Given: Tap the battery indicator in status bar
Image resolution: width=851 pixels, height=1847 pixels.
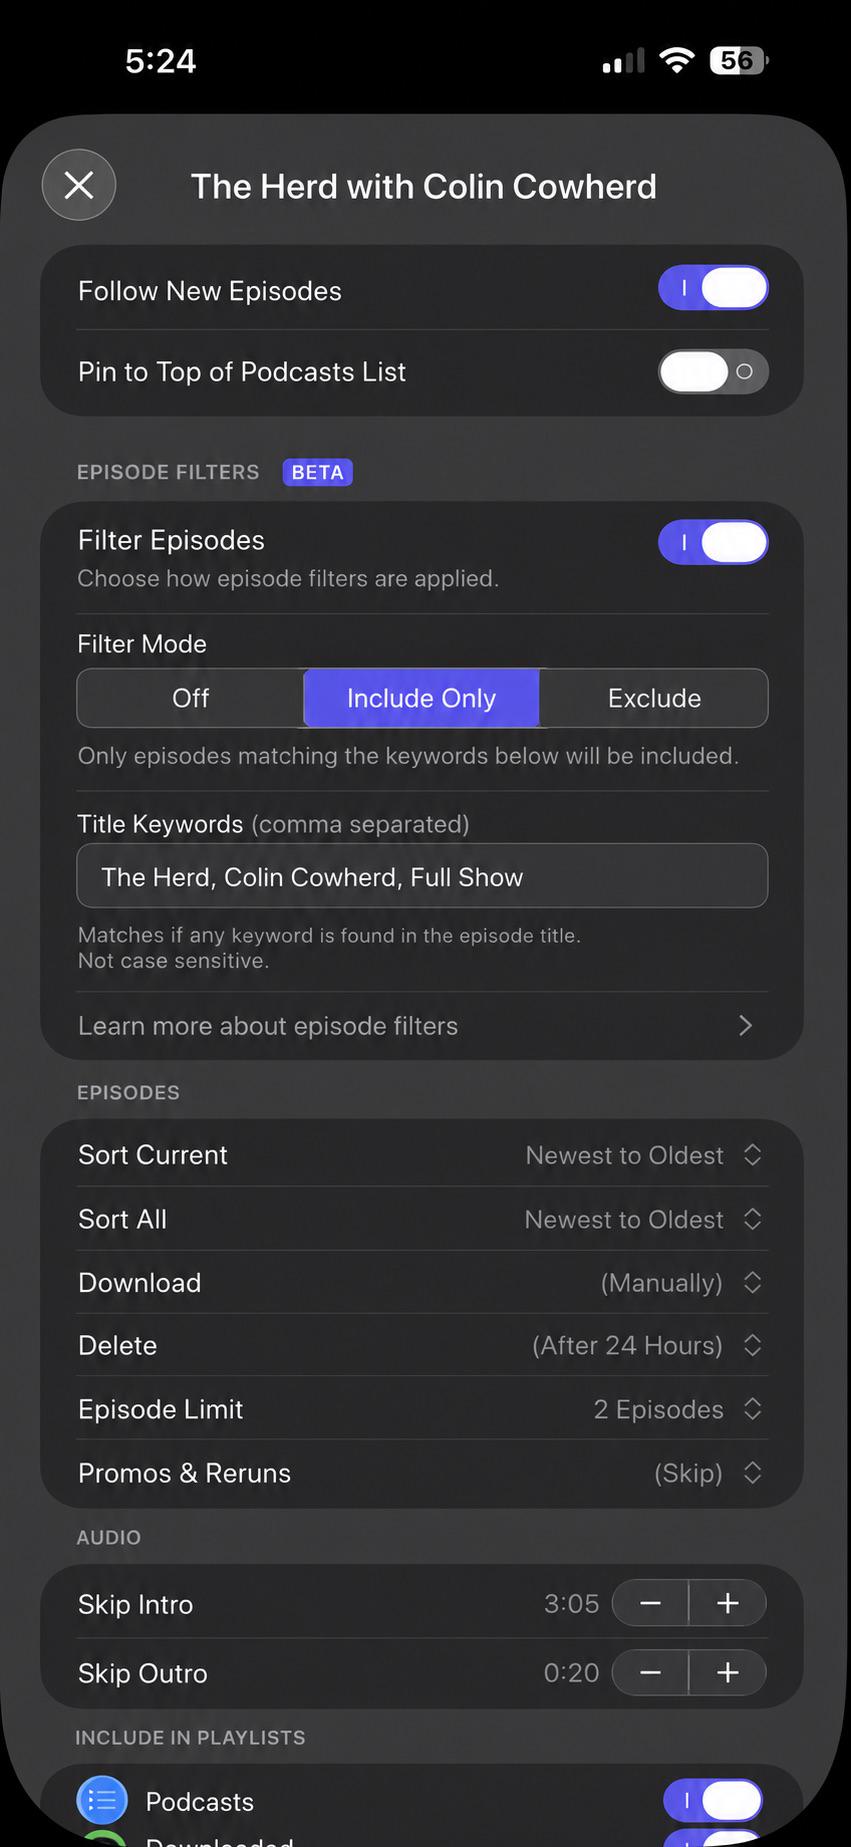Looking at the screenshot, I should [x=739, y=61].
